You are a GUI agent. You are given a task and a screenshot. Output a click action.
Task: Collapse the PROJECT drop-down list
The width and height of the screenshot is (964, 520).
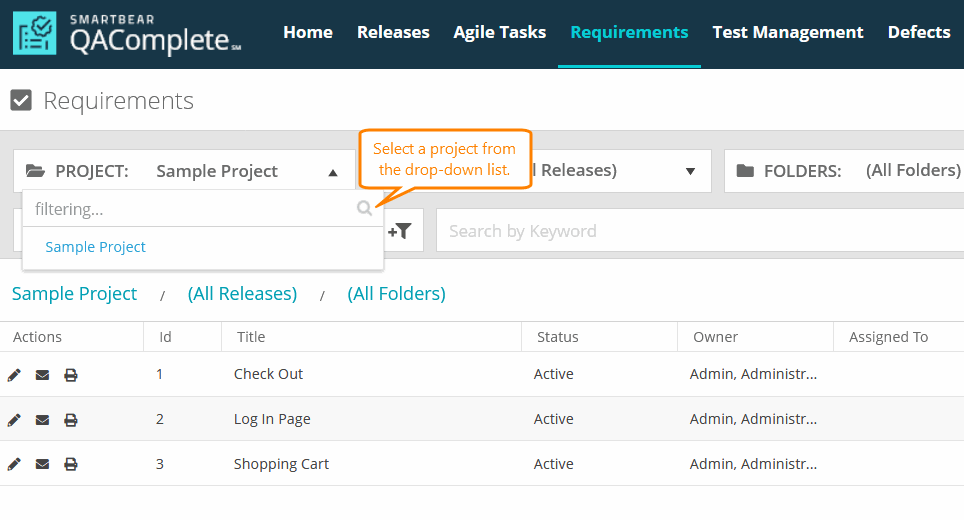coord(333,172)
